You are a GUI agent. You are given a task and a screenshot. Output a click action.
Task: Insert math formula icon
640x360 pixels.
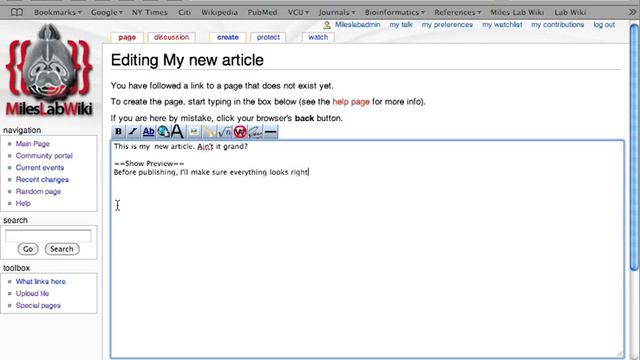coord(224,132)
